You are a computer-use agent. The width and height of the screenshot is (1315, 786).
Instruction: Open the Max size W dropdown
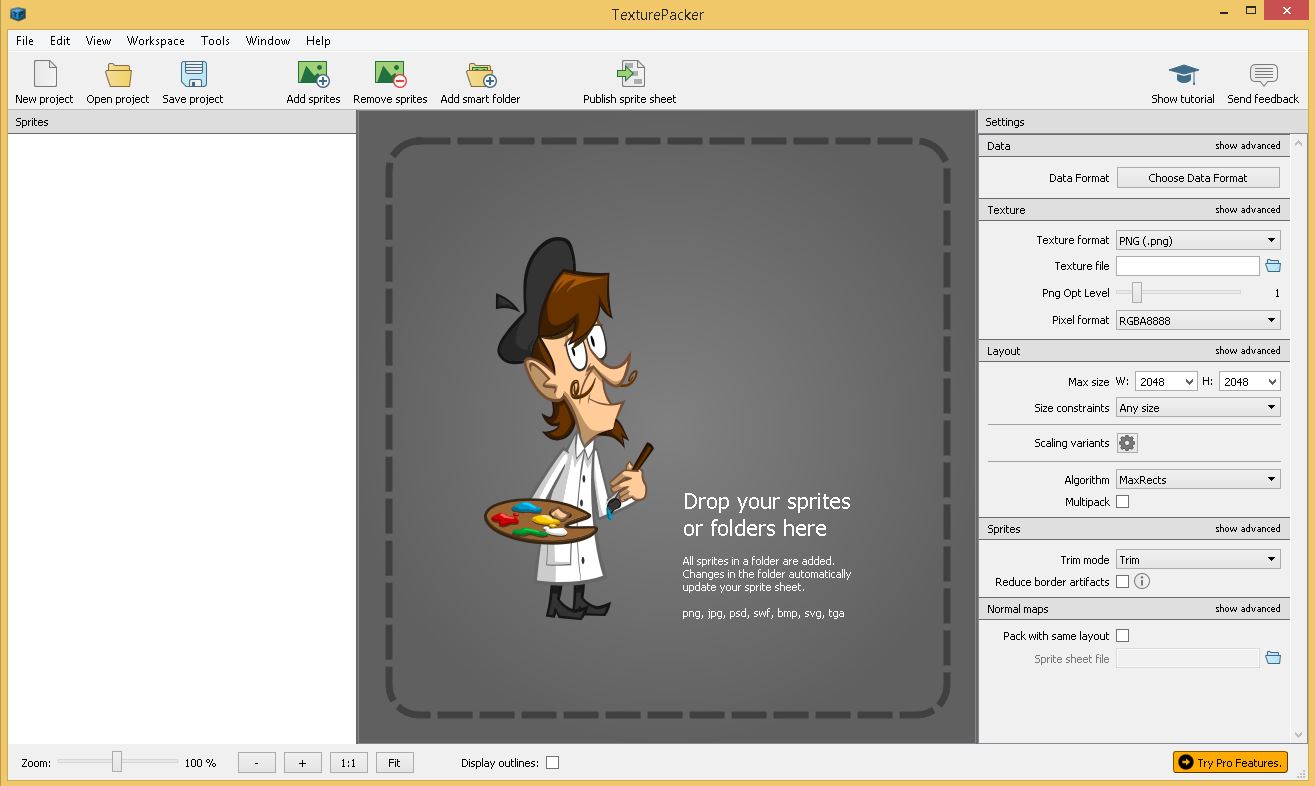coord(1166,381)
